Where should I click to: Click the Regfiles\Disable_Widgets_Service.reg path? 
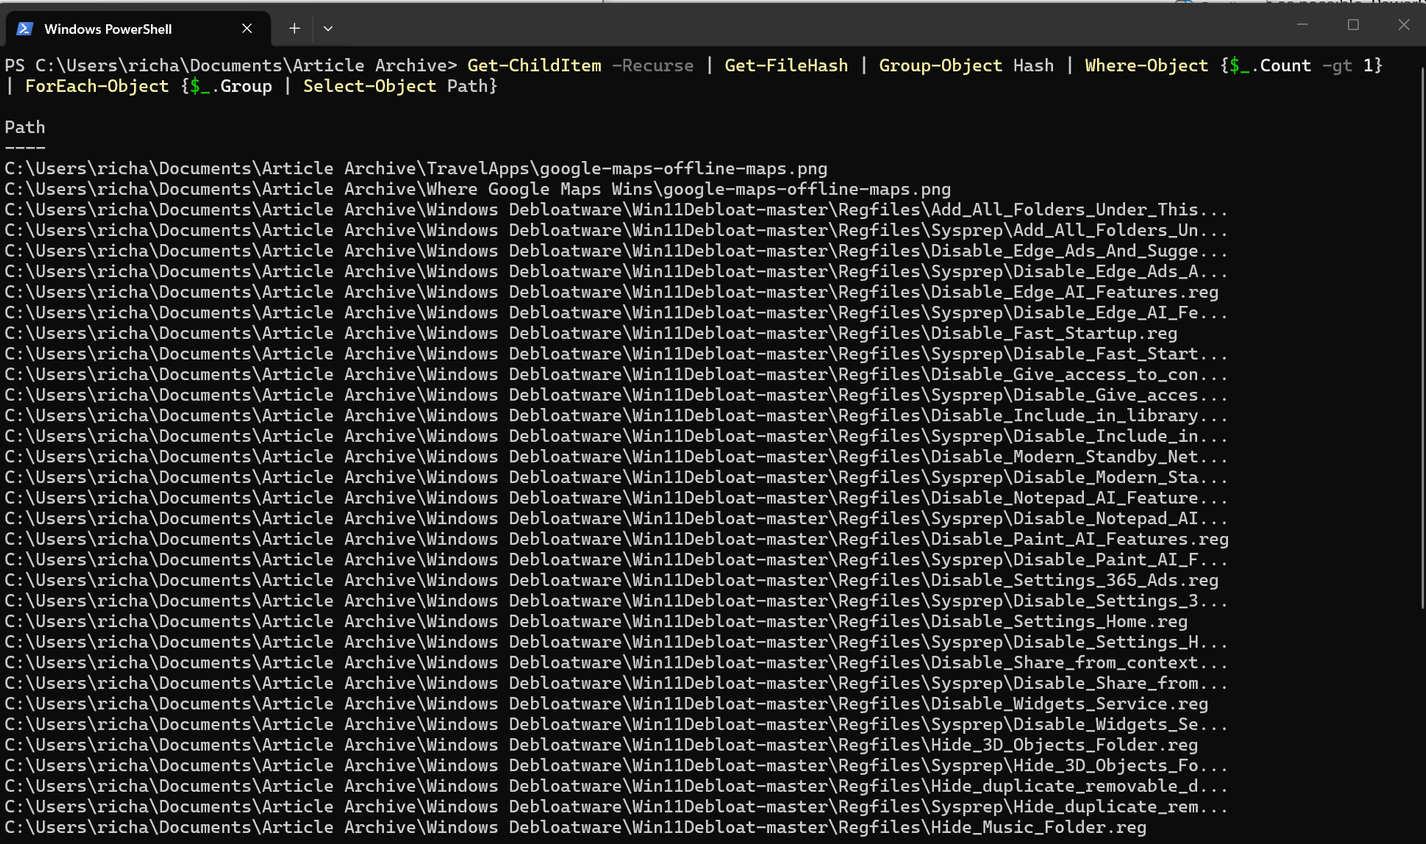(606, 703)
